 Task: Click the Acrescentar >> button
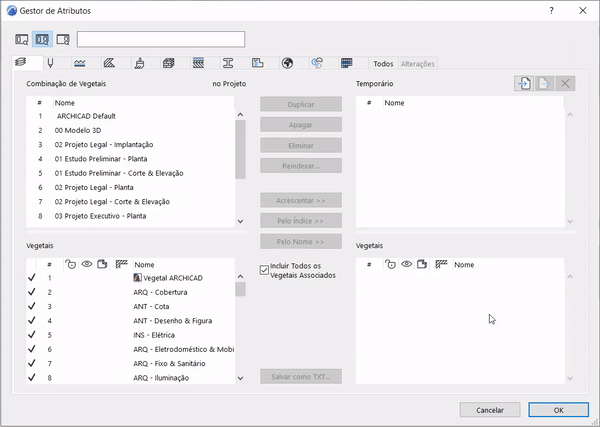(301, 200)
